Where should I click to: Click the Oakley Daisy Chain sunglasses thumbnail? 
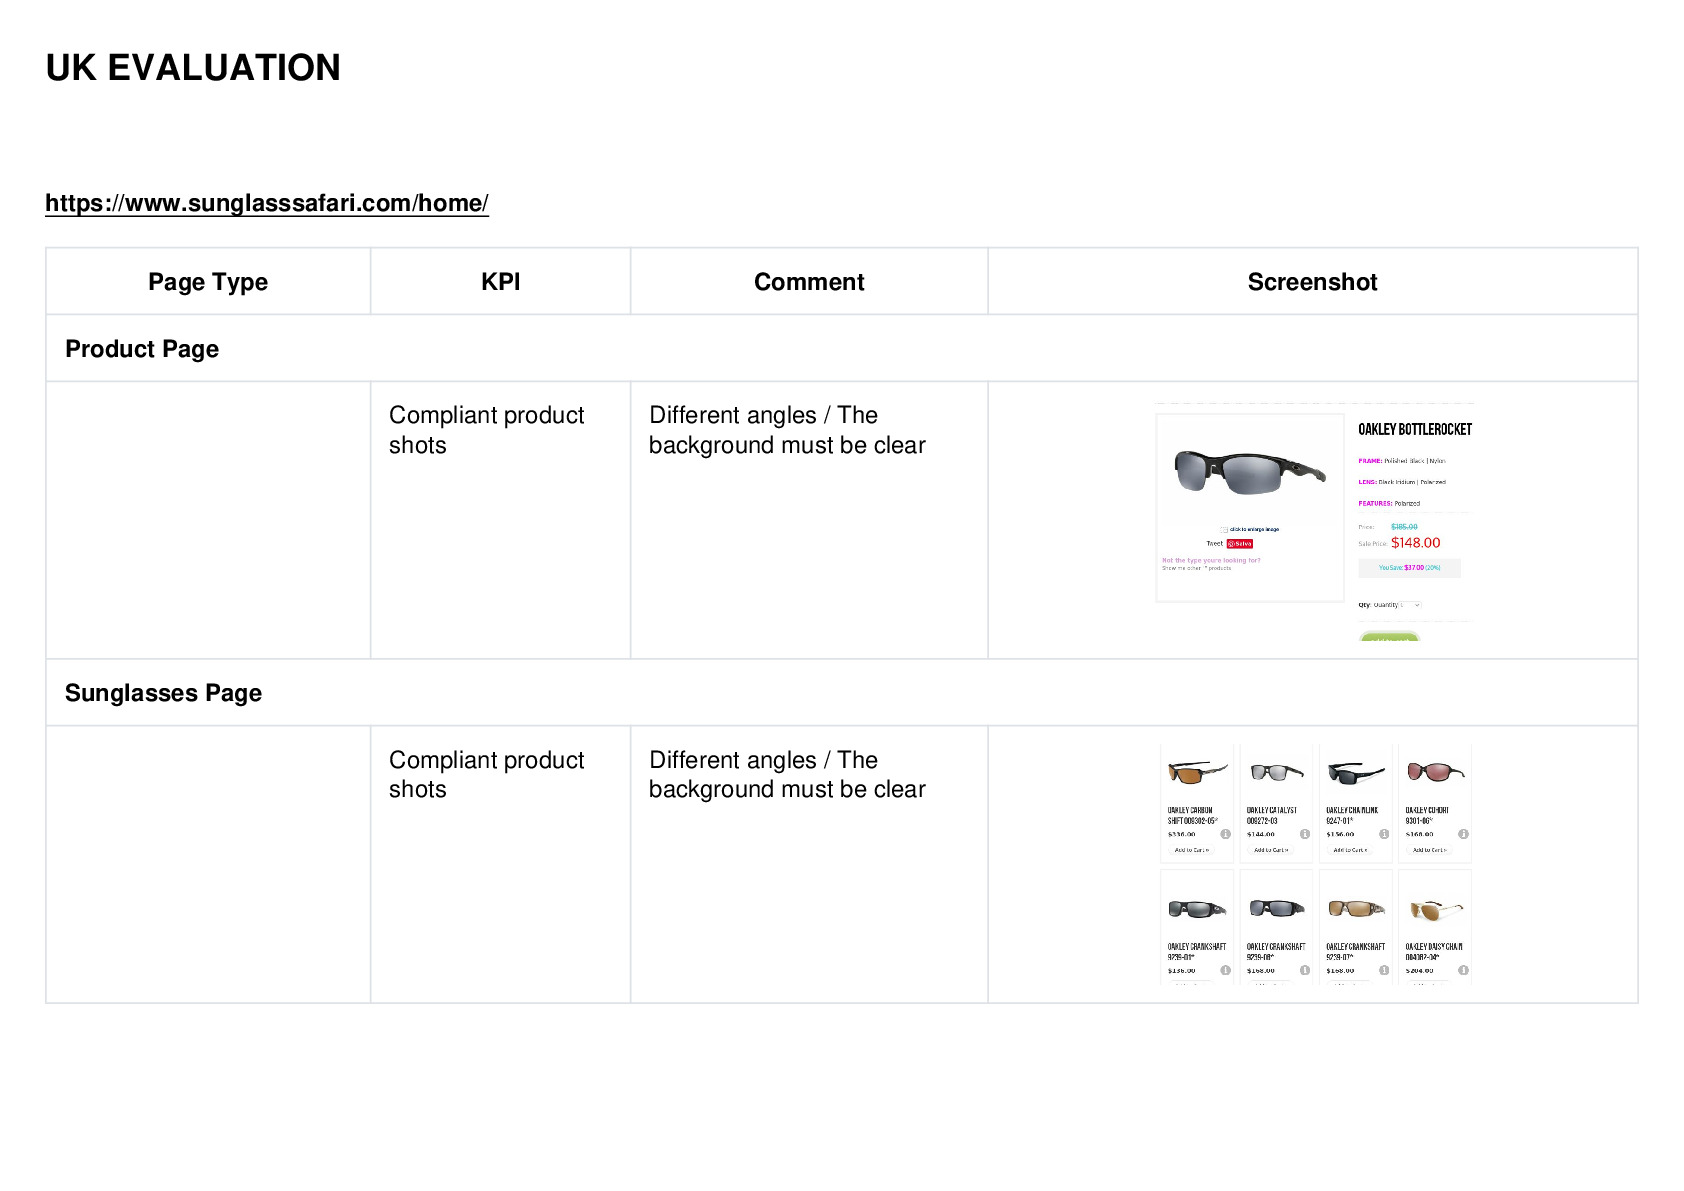click(x=1435, y=908)
